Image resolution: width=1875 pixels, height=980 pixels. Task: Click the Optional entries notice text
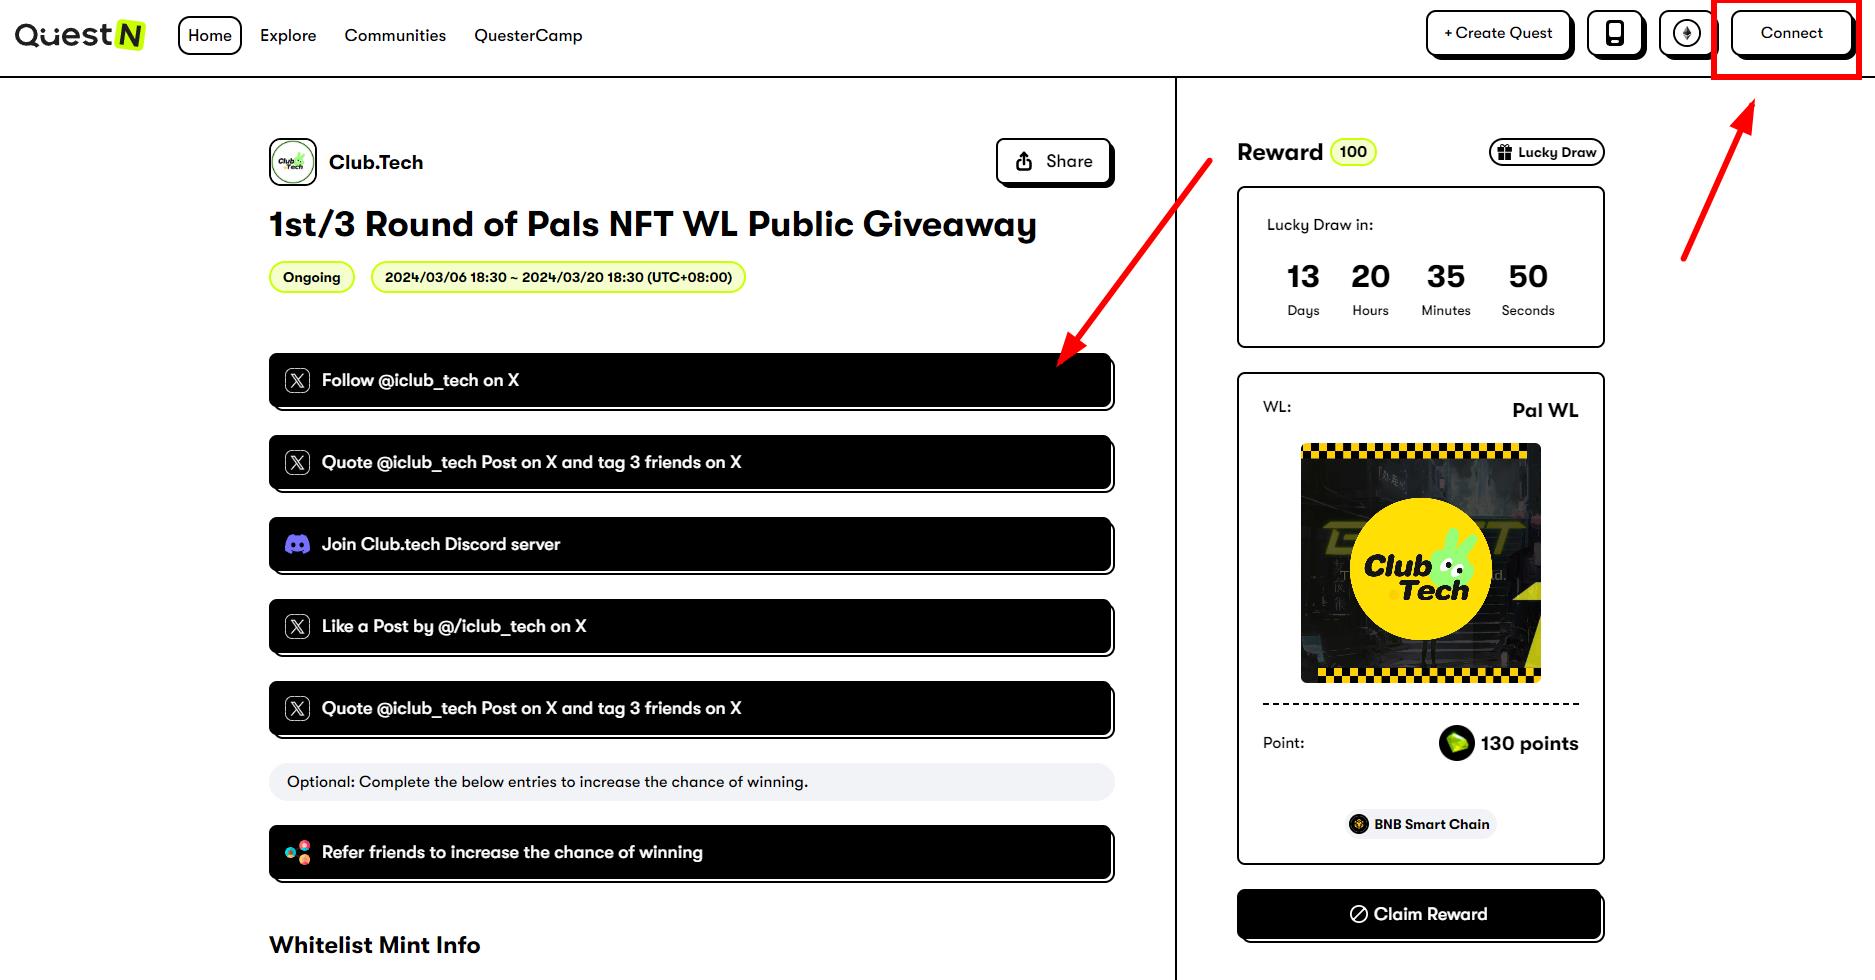pyautogui.click(x=547, y=782)
